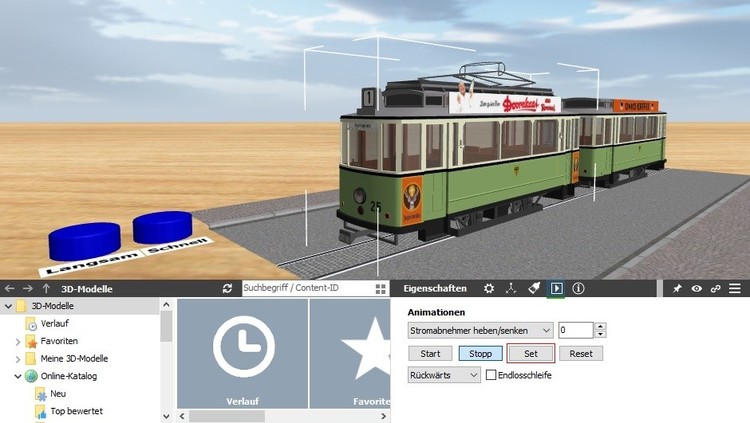This screenshot has width=750, height=423.
Task: Select Meine 3D-Modelle in the tree
Action: (x=74, y=358)
